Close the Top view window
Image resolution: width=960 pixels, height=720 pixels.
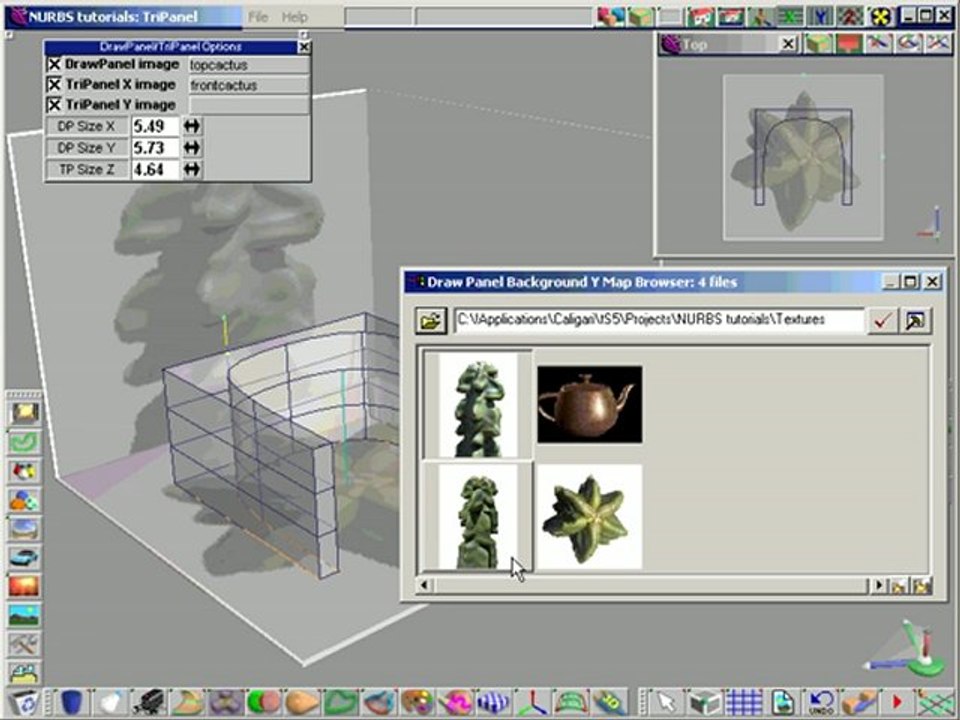tap(788, 44)
